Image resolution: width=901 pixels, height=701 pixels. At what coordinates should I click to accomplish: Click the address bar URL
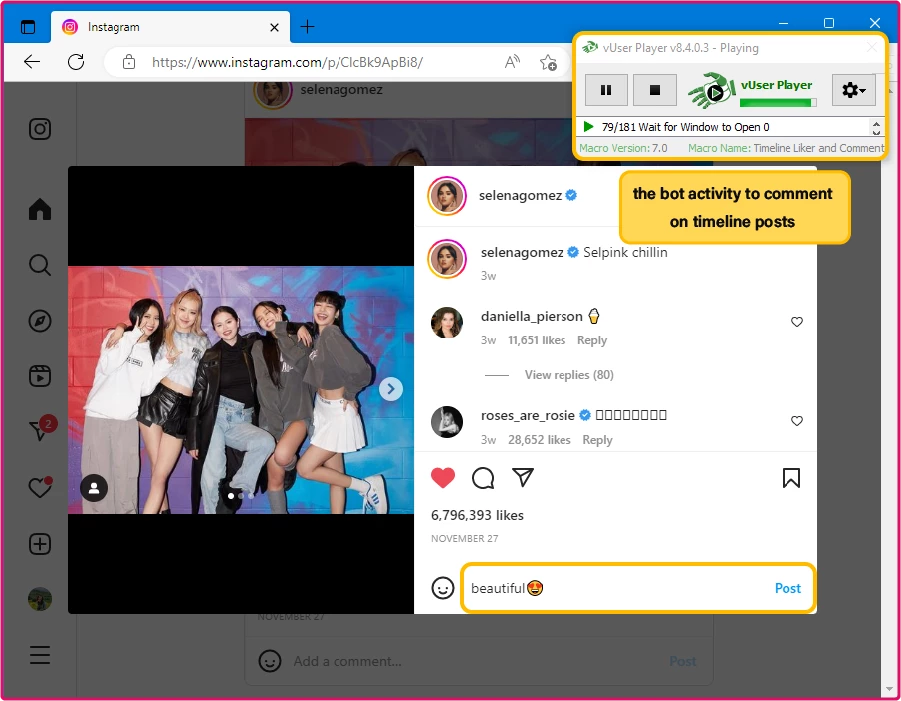click(287, 62)
